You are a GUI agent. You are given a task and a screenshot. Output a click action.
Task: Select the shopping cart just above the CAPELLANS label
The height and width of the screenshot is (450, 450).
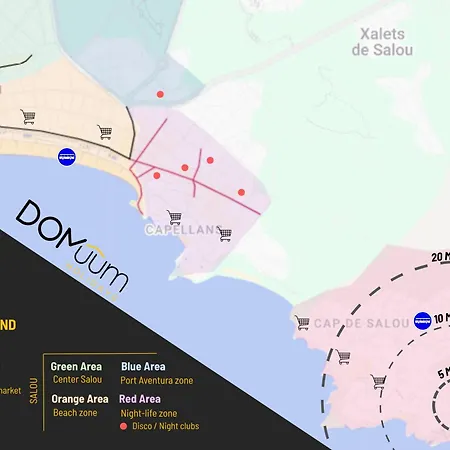(x=175, y=217)
